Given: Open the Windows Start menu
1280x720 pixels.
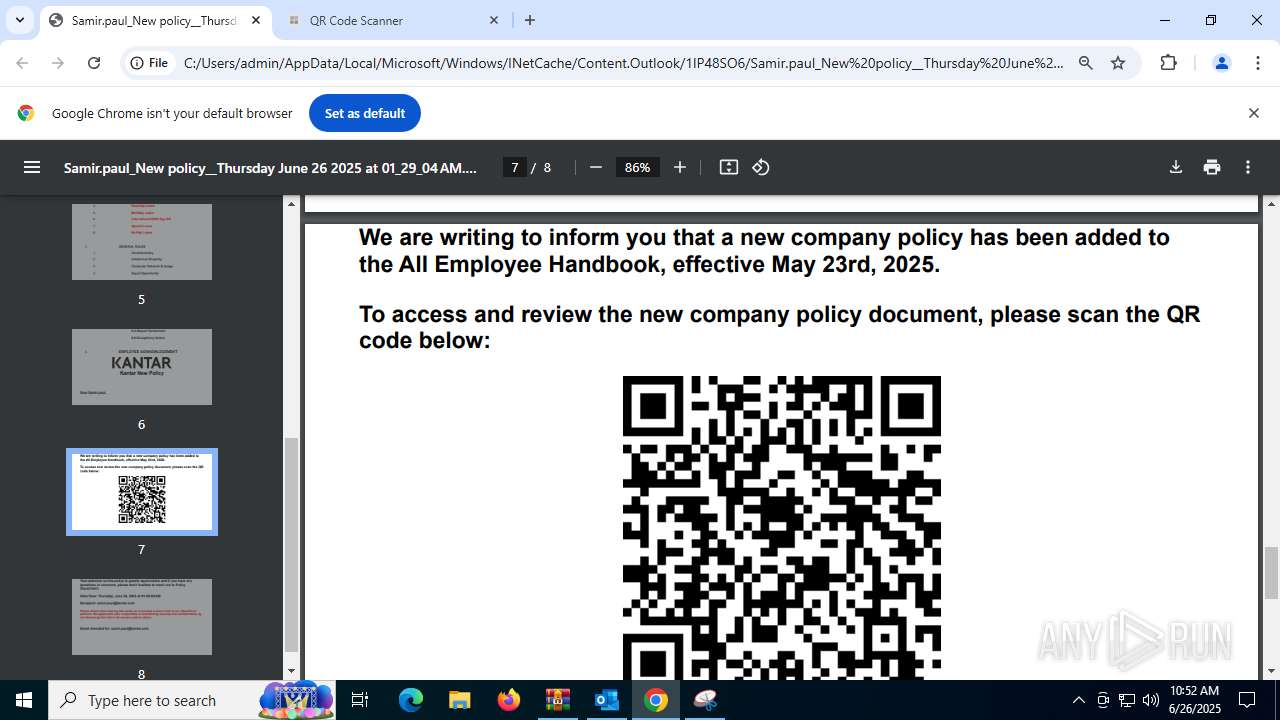Looking at the screenshot, I should pyautogui.click(x=24, y=700).
